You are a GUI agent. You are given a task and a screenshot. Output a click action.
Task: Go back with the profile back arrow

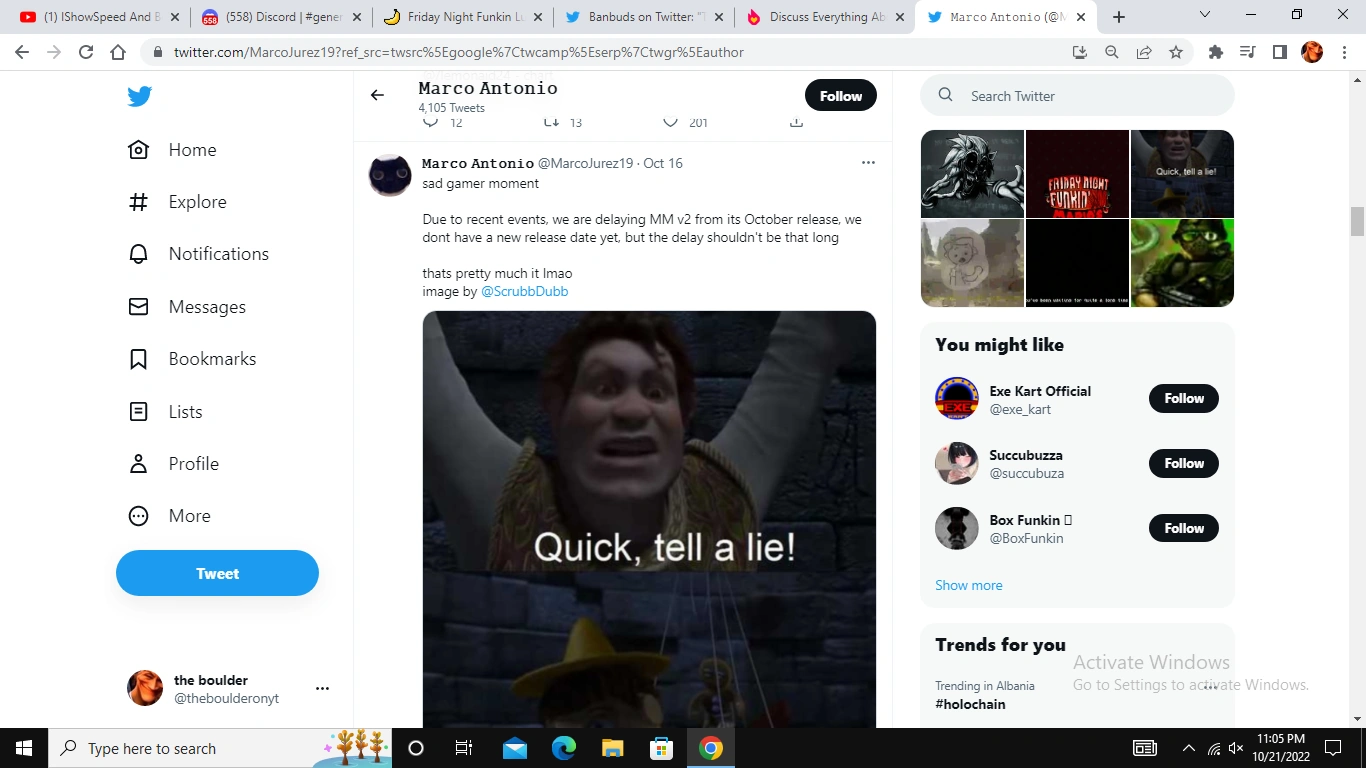[377, 95]
